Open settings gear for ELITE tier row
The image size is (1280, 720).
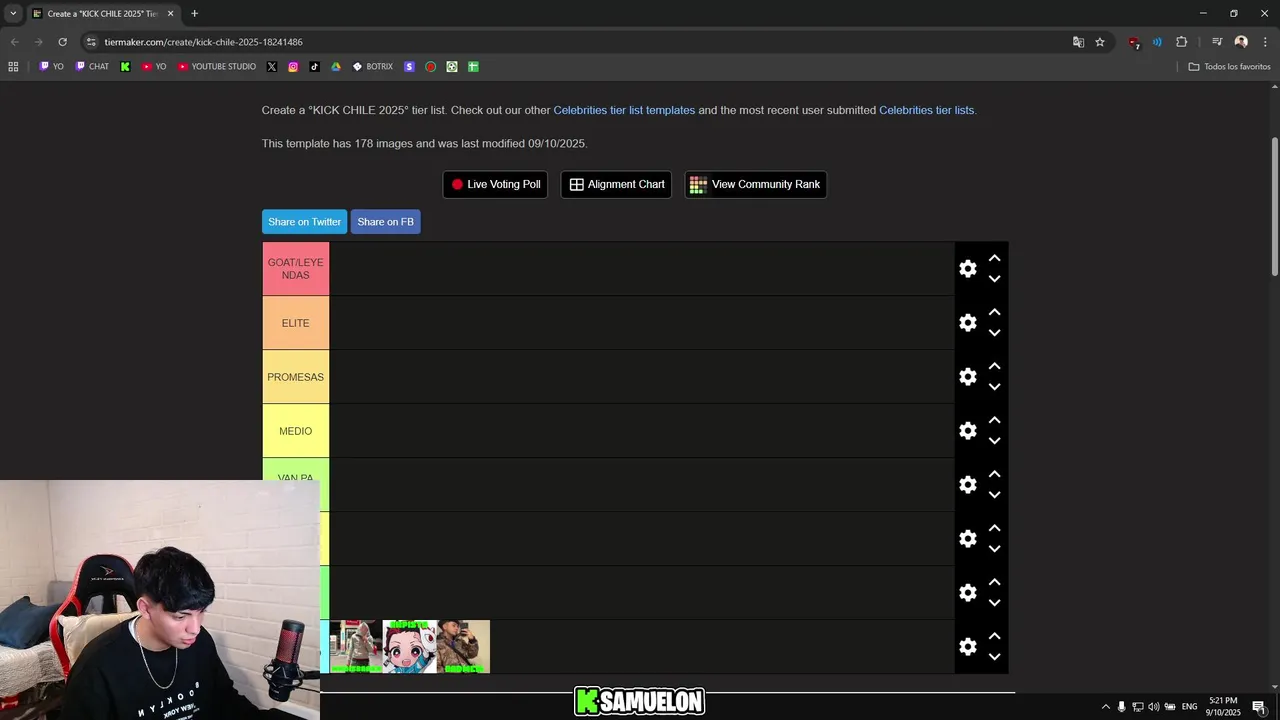tap(968, 323)
